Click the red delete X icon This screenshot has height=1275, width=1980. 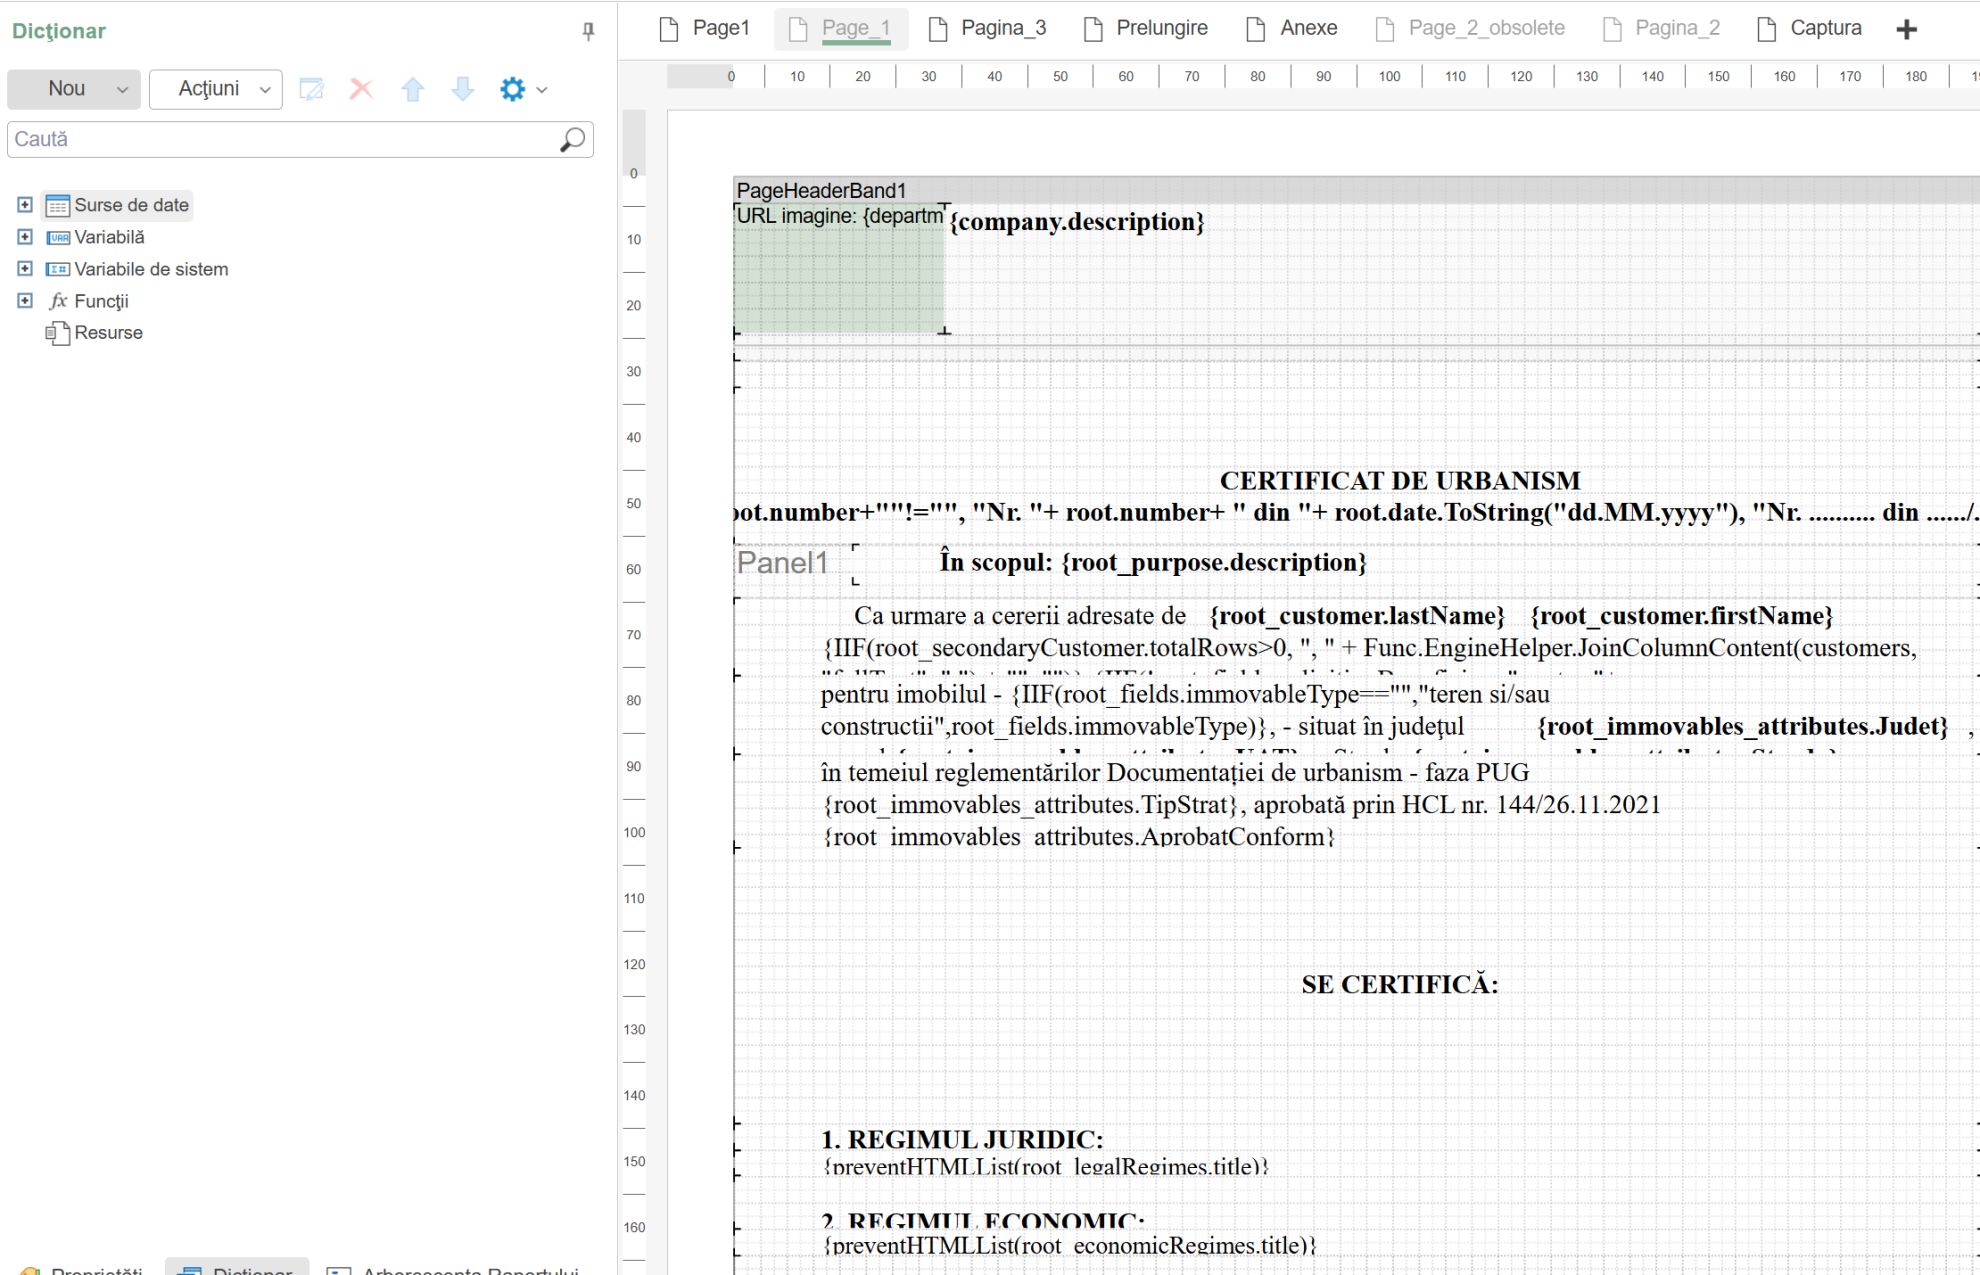361,89
